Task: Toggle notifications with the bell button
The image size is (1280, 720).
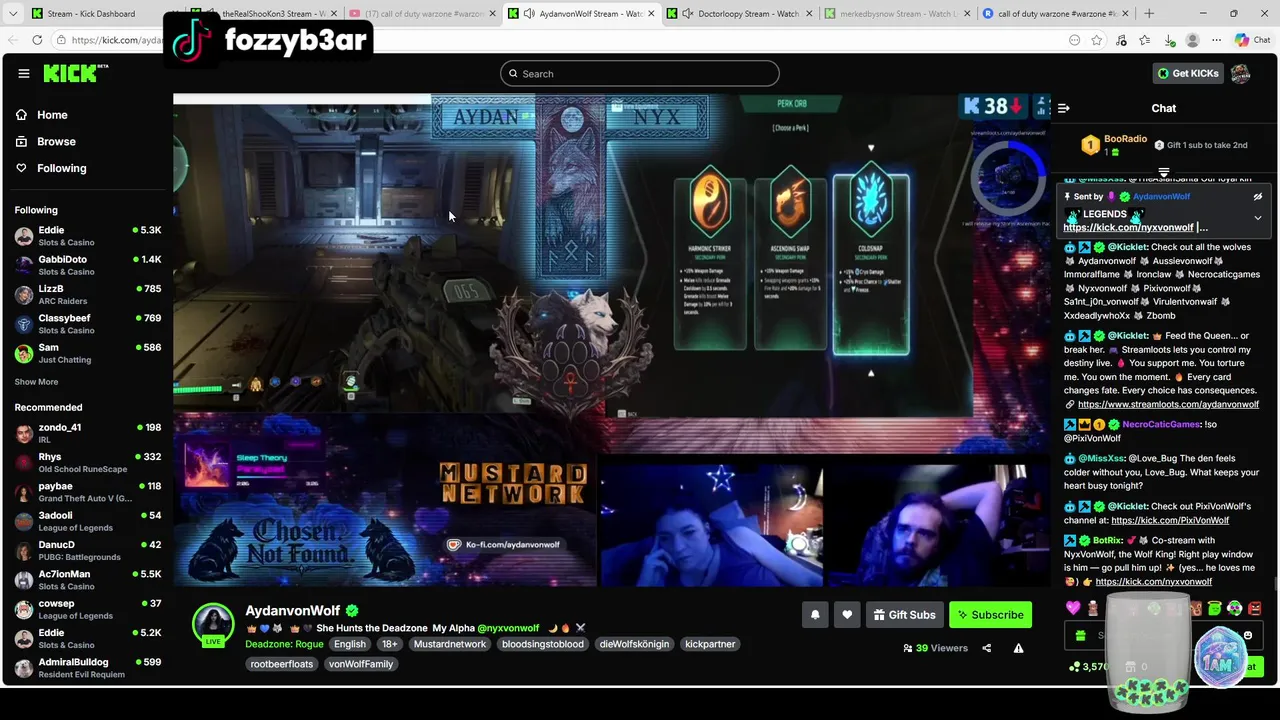Action: [x=815, y=615]
